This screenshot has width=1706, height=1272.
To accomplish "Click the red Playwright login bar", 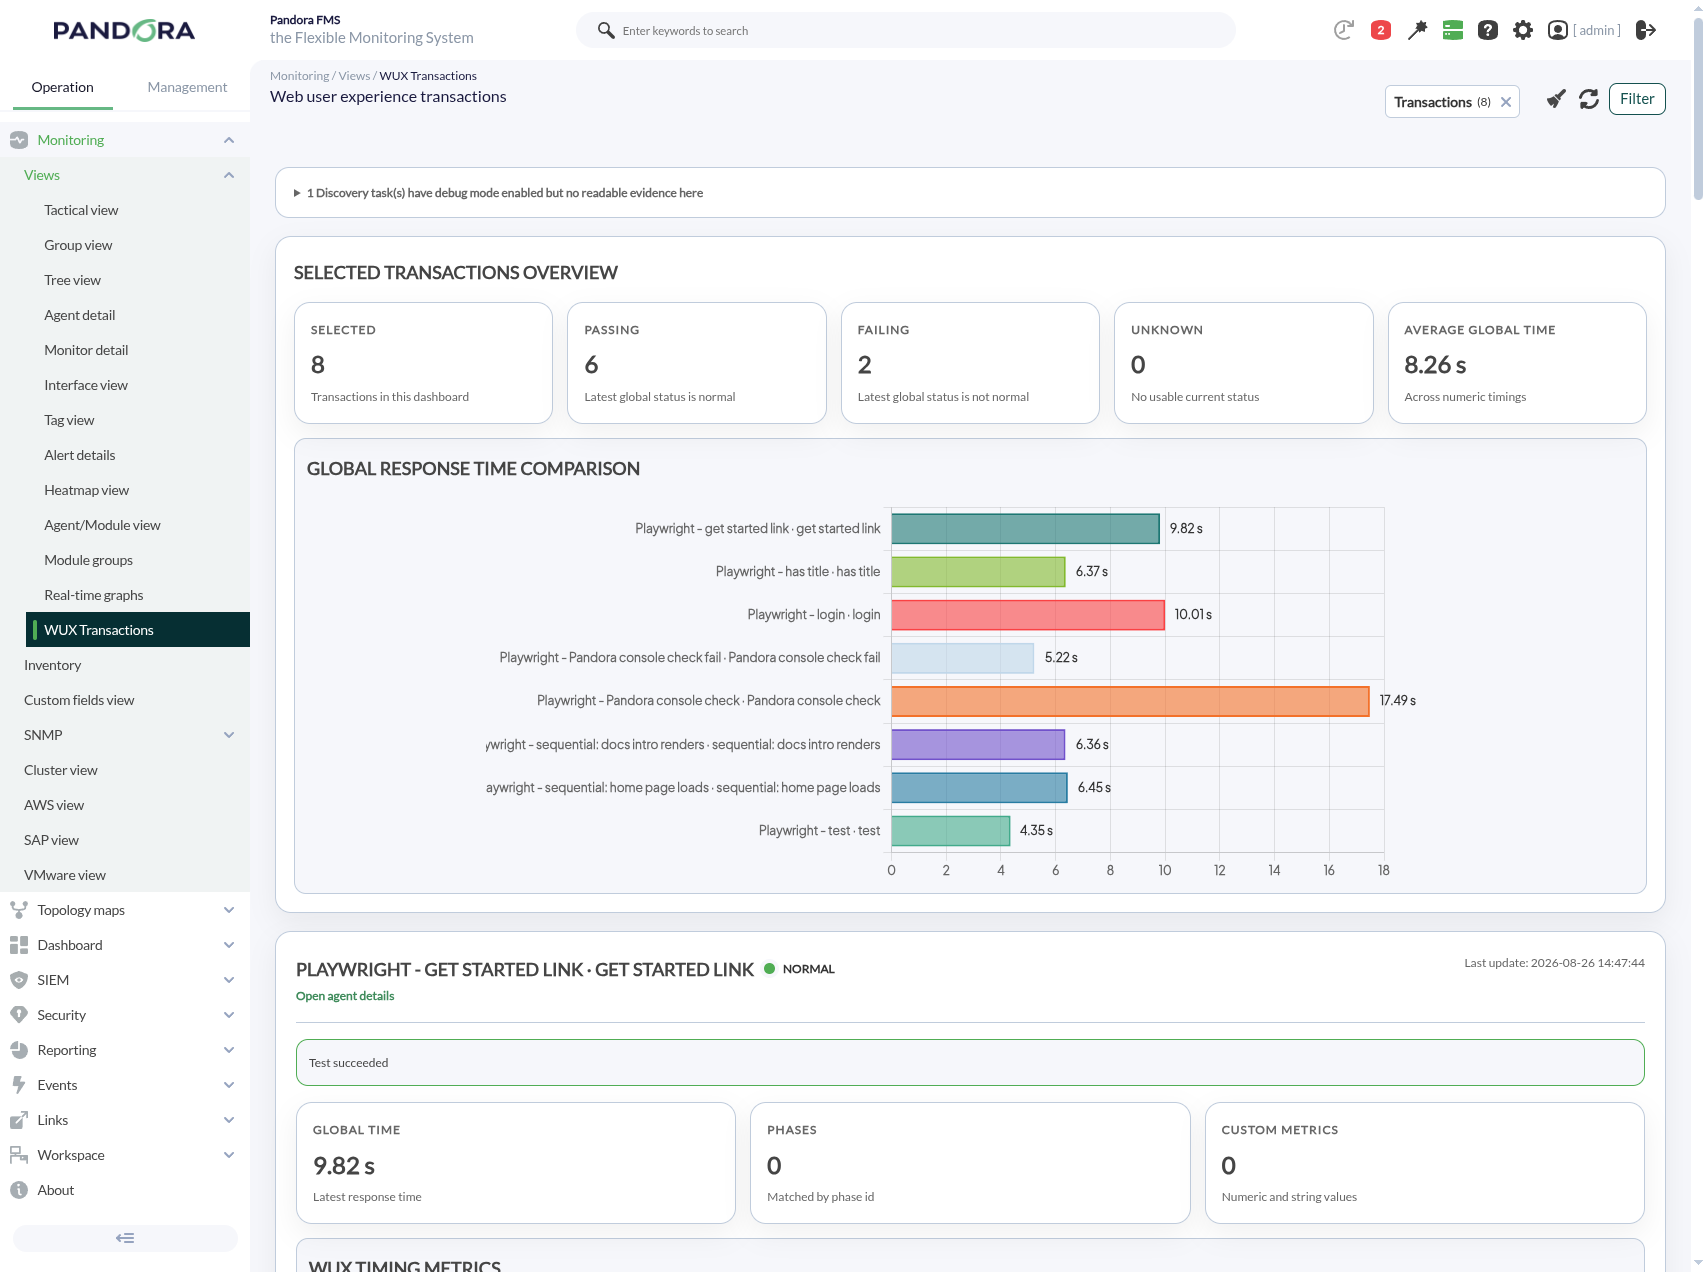I will (1028, 615).
